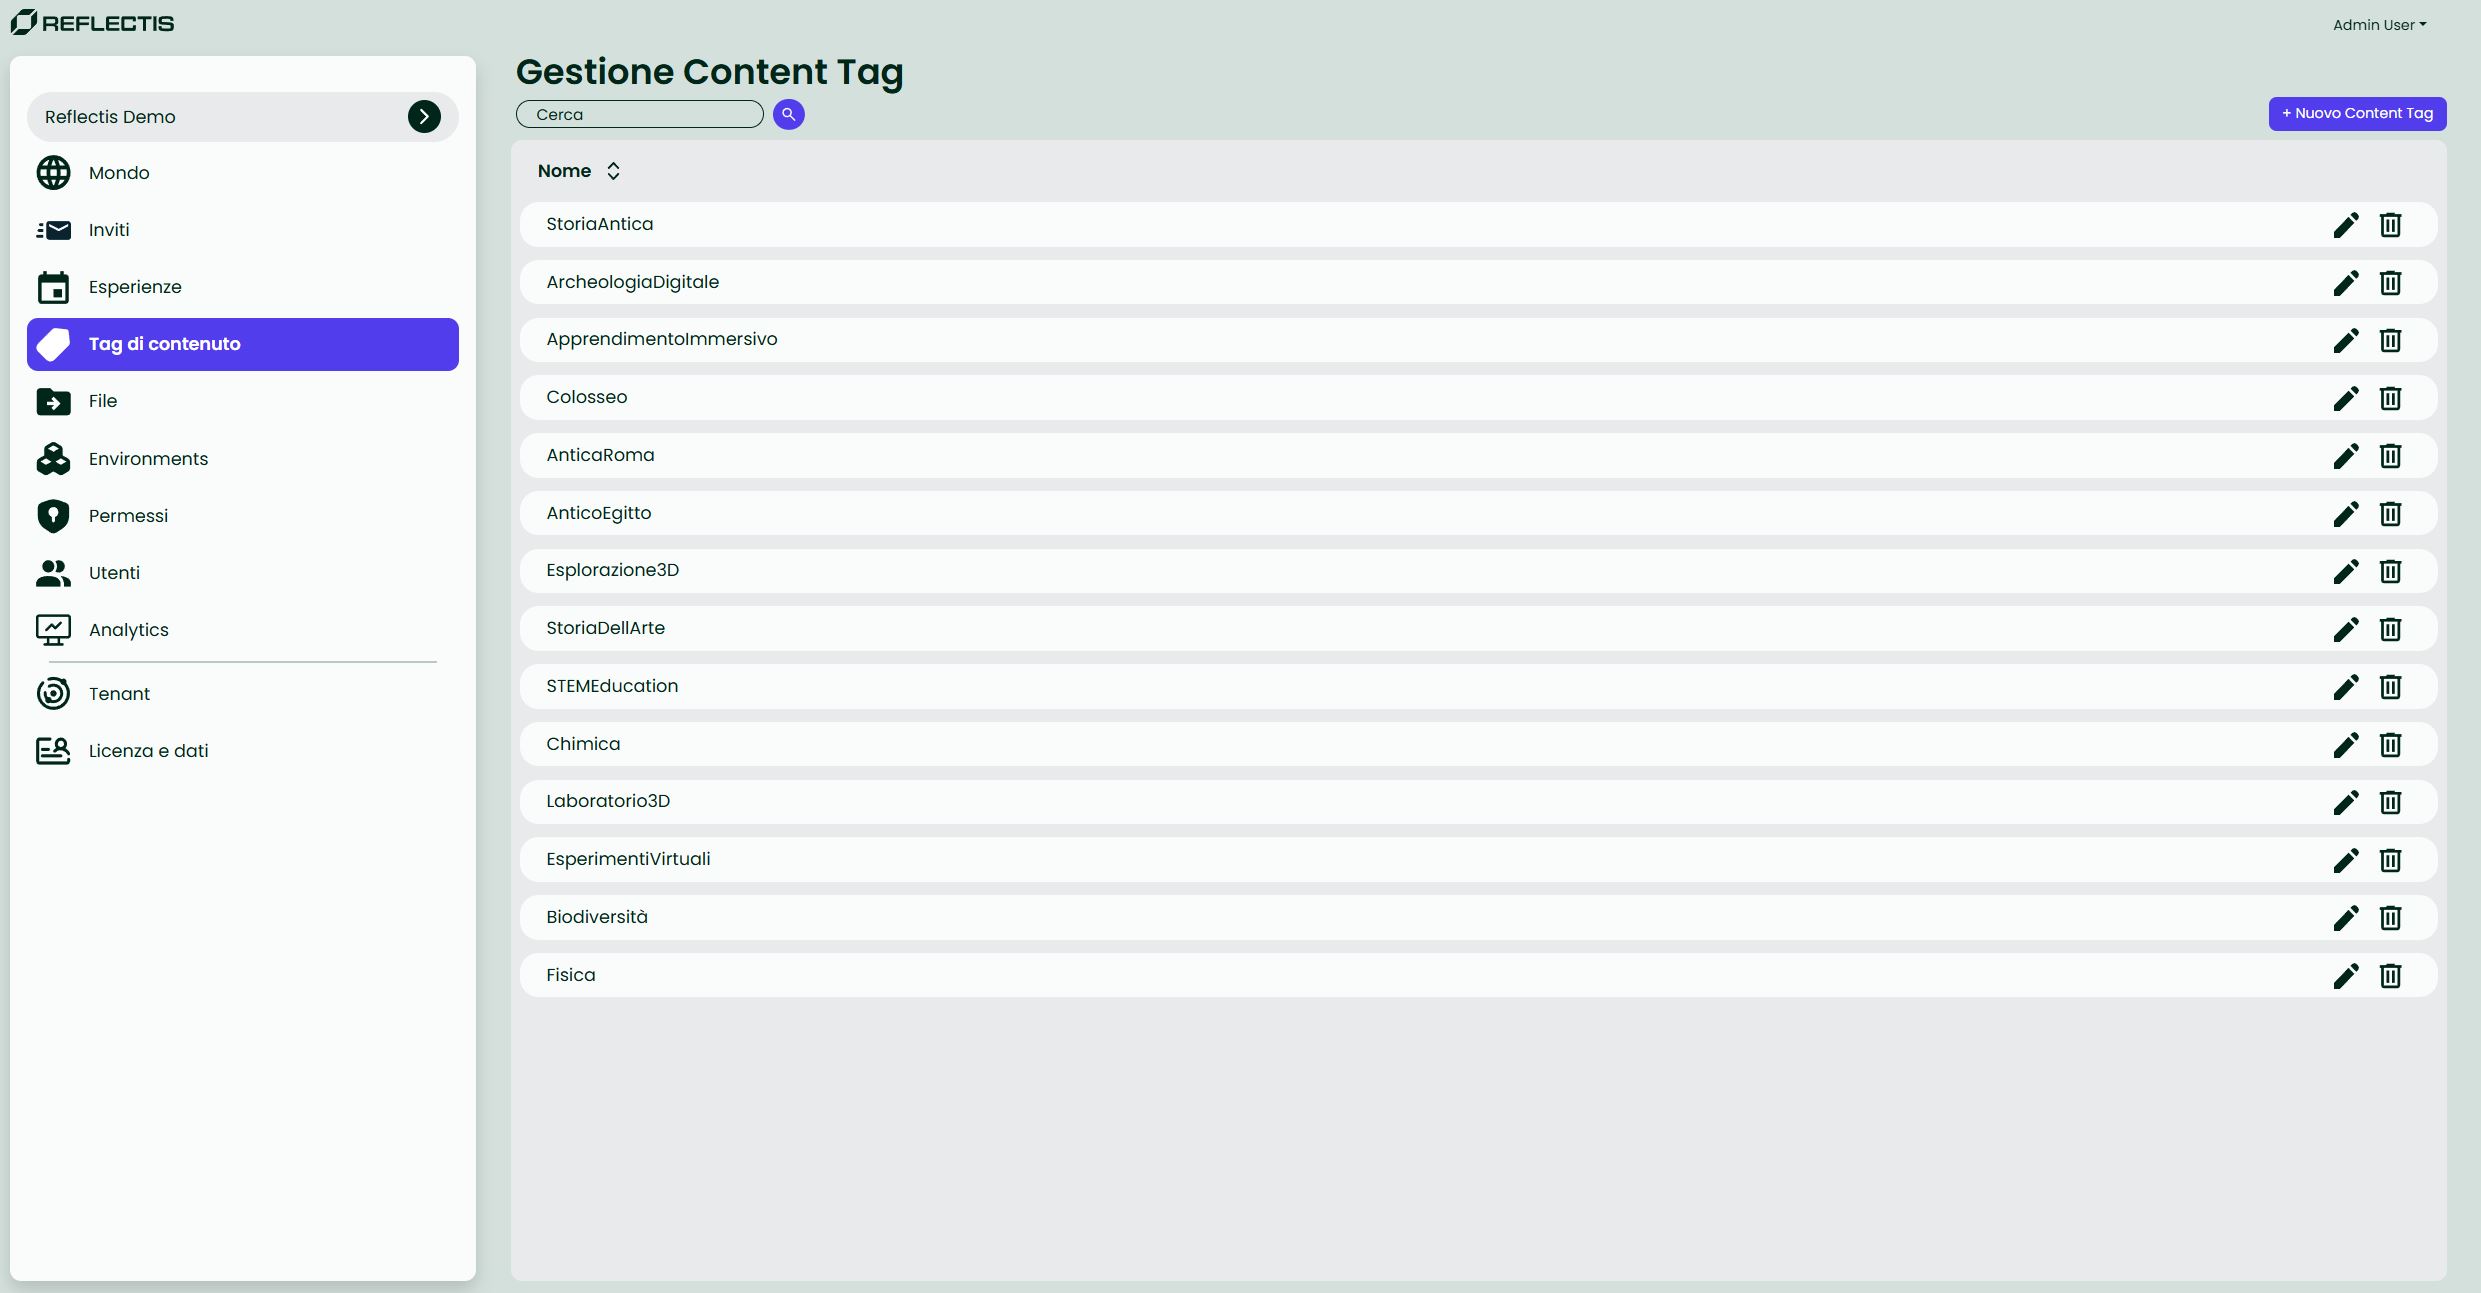Open Analytics via the chart icon

[x=53, y=630]
